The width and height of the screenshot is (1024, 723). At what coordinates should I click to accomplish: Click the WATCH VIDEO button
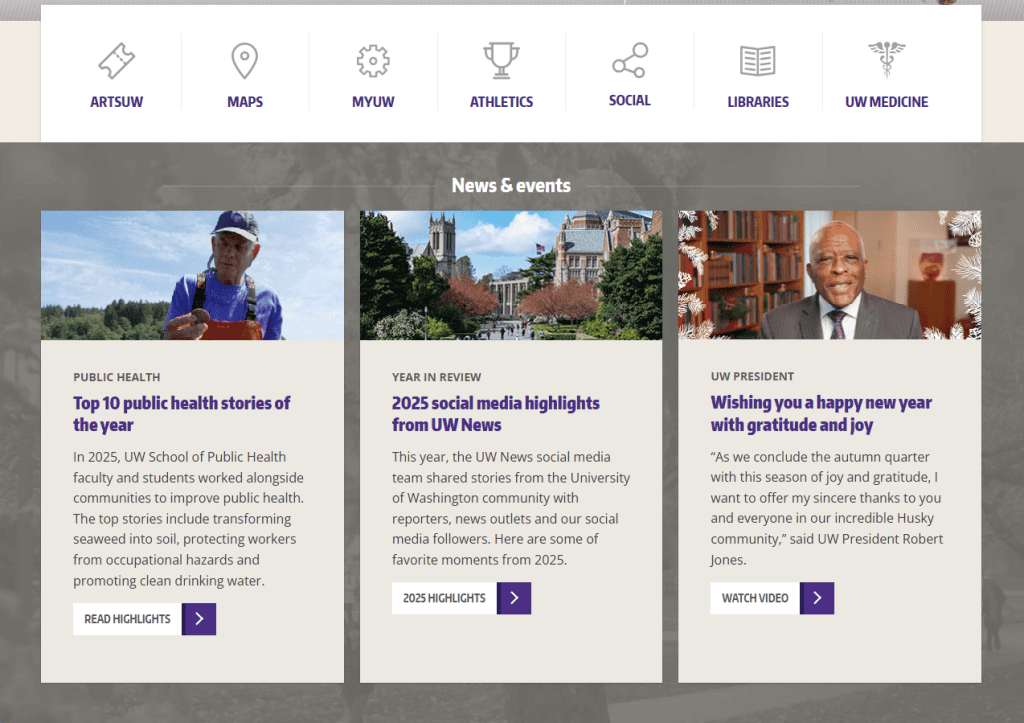(x=753, y=598)
